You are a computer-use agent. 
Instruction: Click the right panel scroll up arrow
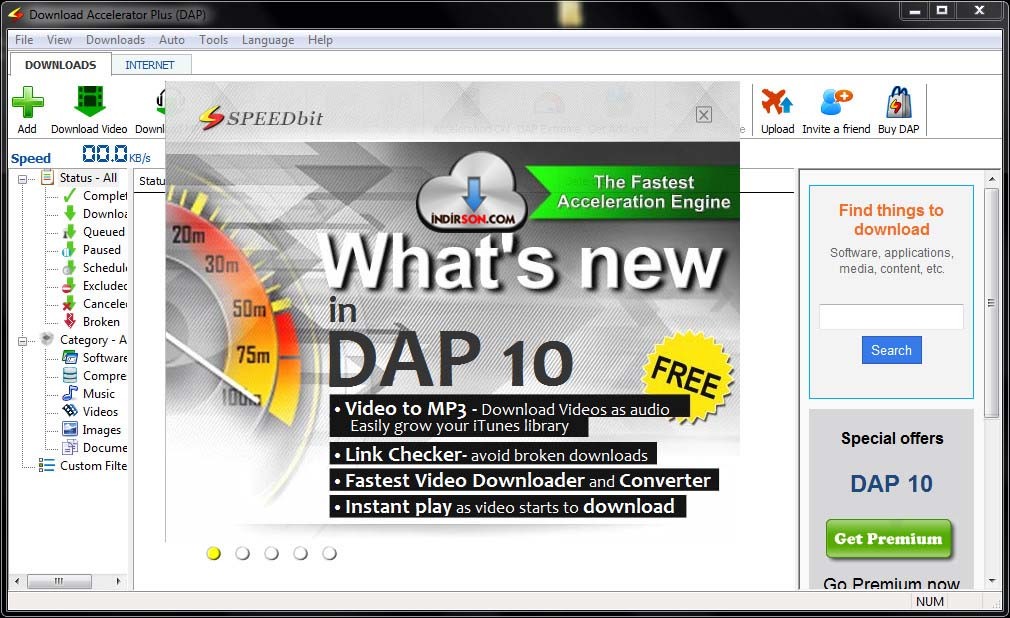(991, 179)
